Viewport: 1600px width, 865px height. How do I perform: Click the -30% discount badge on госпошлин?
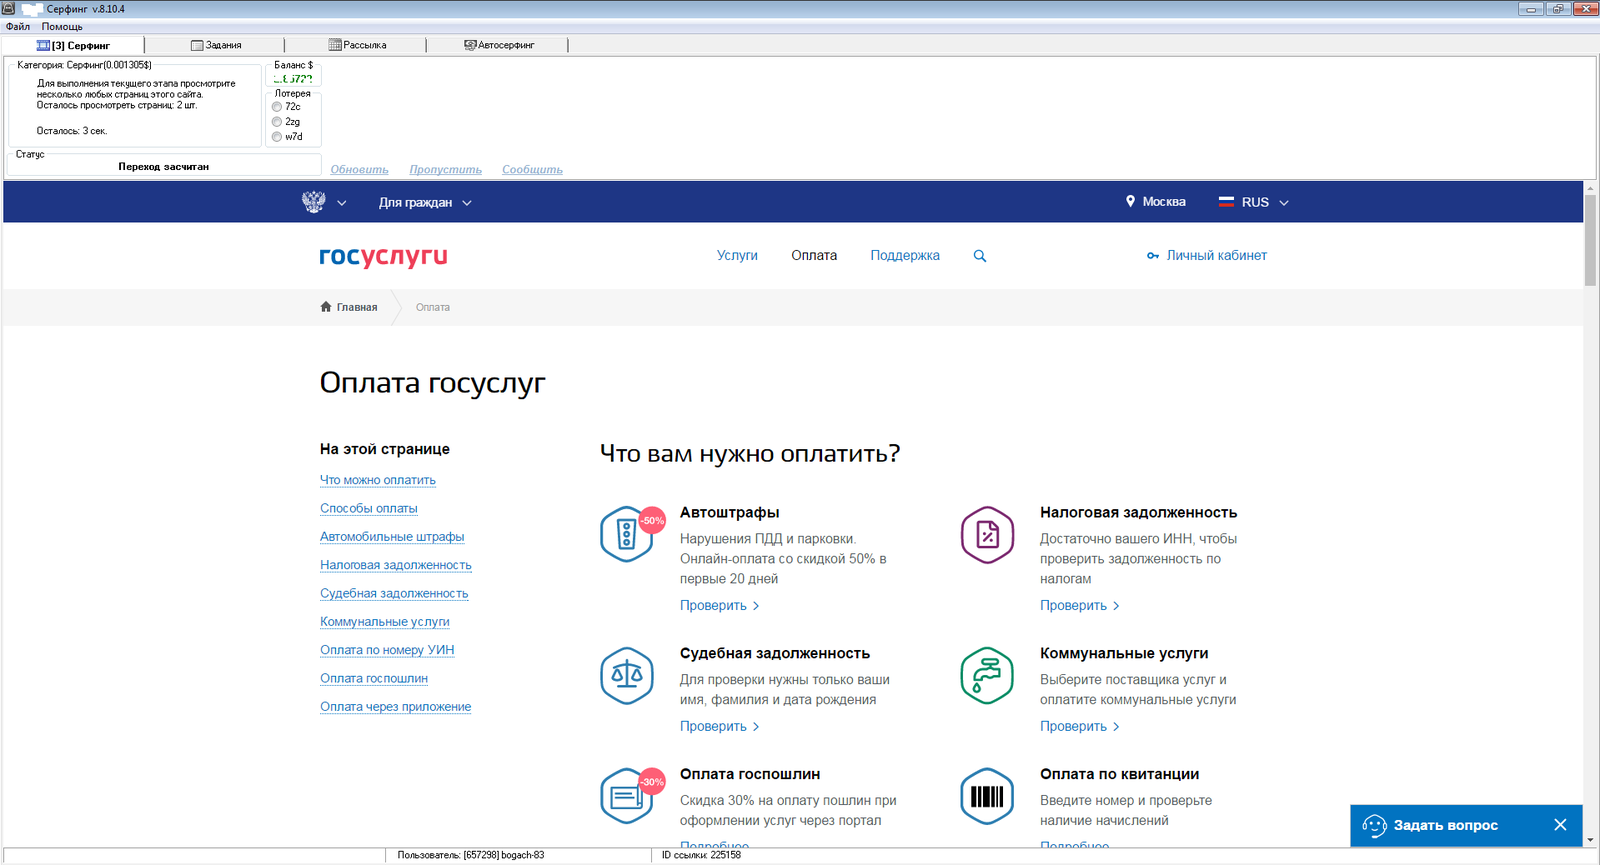point(652,782)
